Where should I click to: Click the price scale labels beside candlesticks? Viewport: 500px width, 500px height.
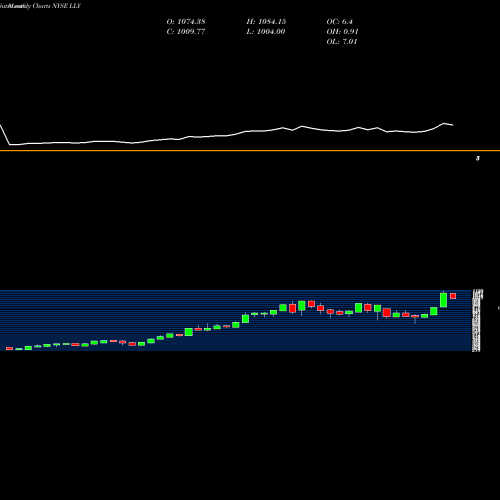[x=477, y=320]
